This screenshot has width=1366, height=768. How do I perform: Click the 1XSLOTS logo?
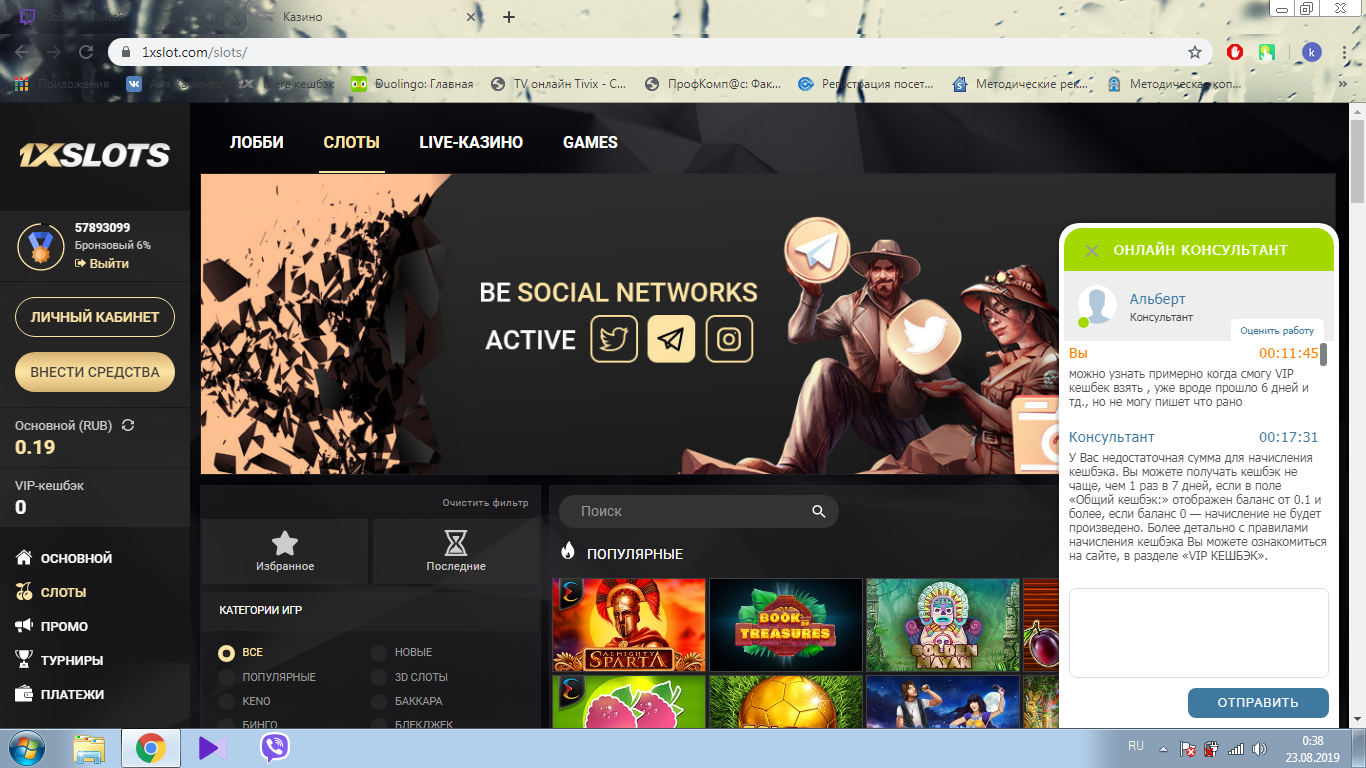95,155
